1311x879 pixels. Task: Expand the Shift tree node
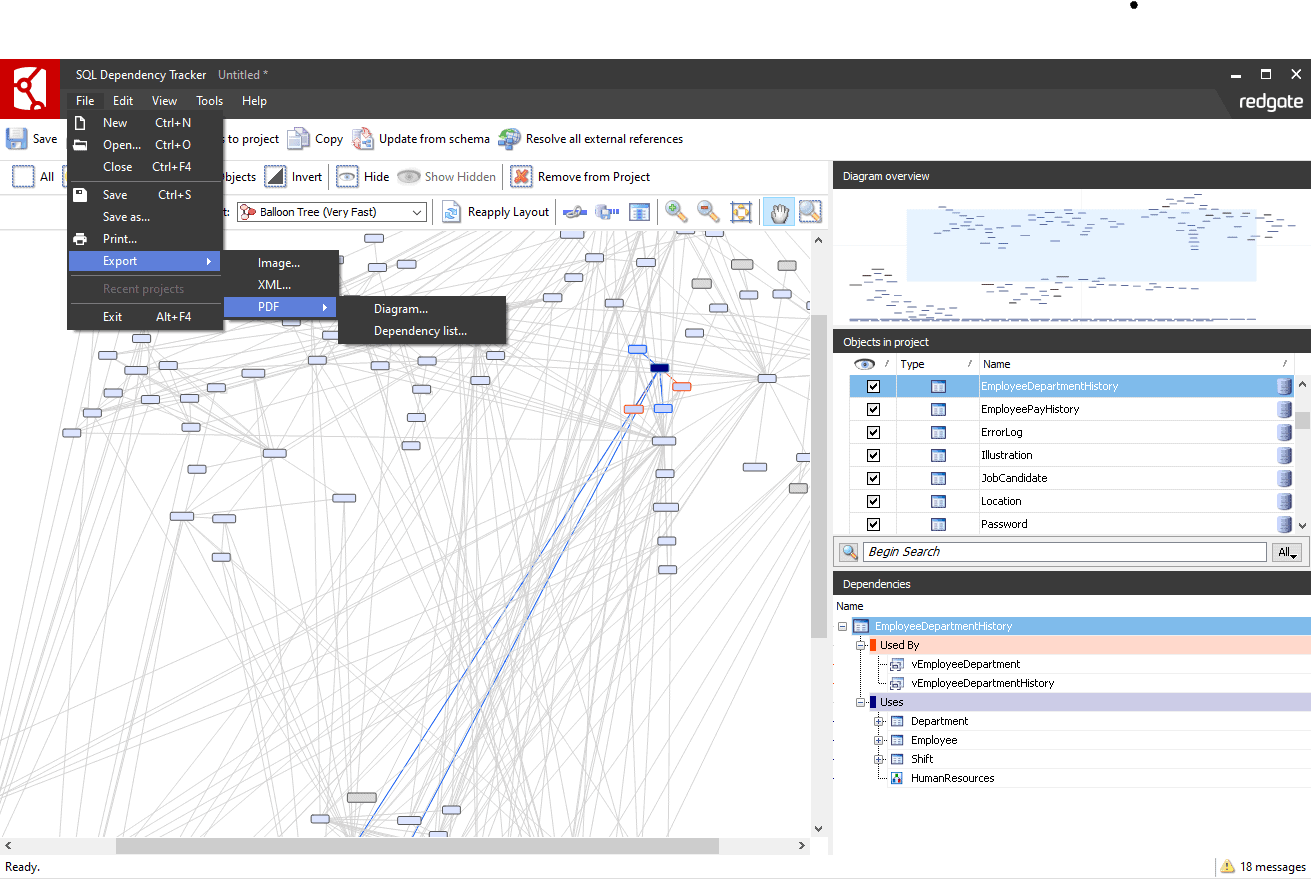879,759
